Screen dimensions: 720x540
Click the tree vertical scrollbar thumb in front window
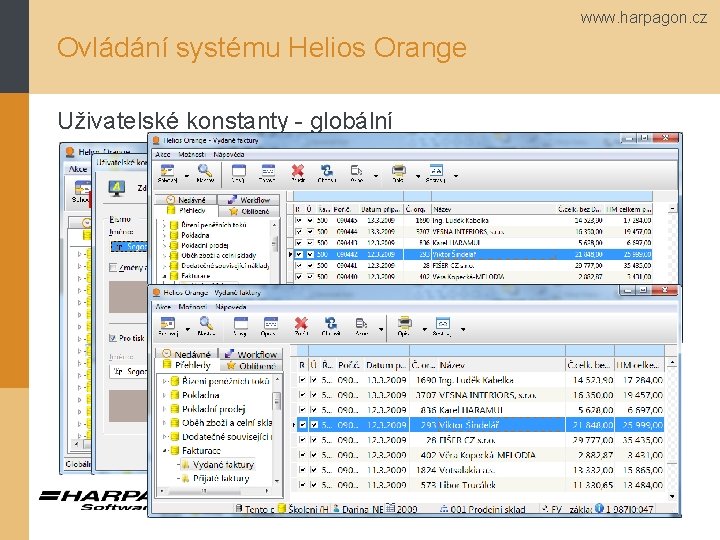coord(277,400)
